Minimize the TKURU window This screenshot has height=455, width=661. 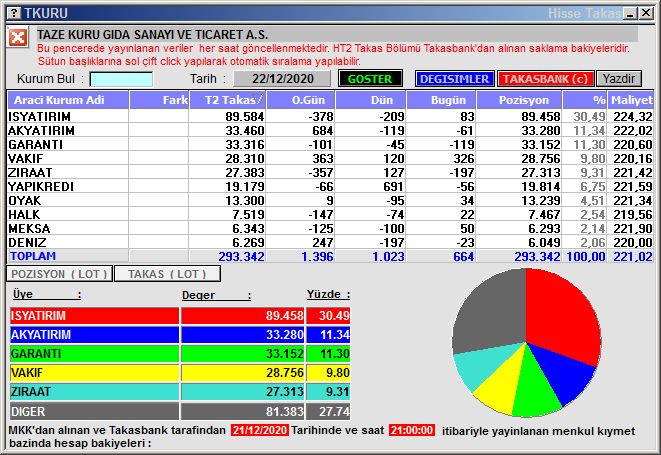631,13
